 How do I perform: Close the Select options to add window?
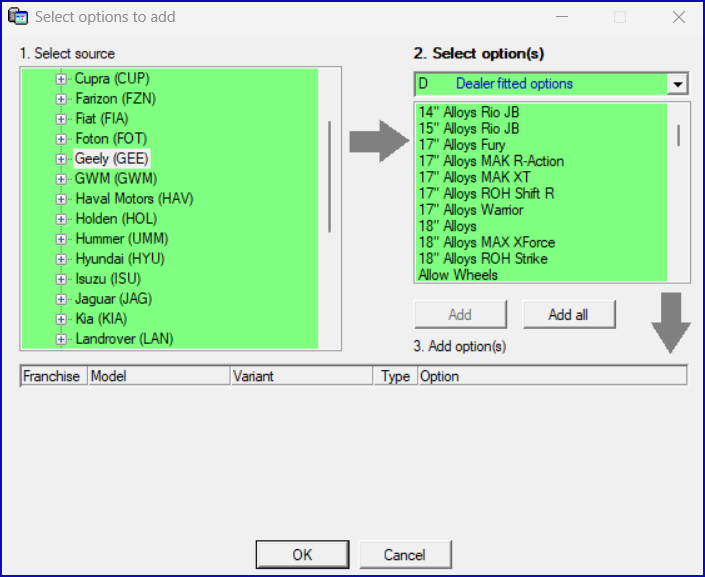point(678,17)
